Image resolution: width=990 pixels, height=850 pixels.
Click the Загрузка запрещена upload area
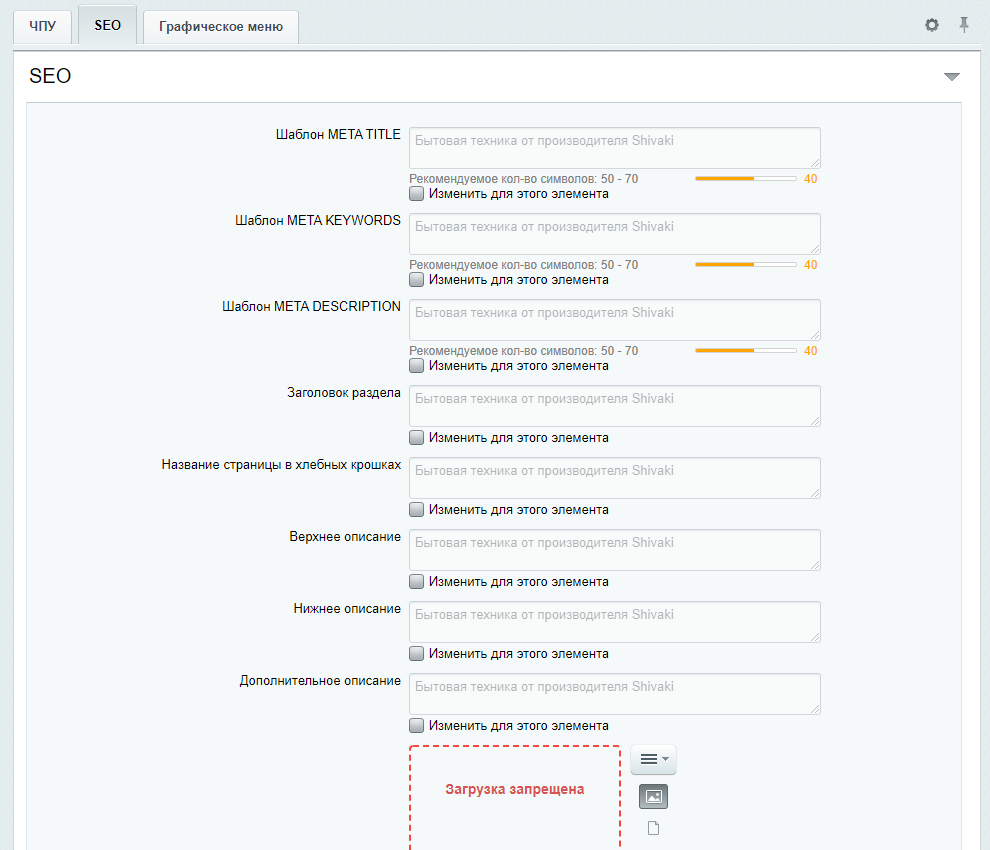pyautogui.click(x=515, y=797)
